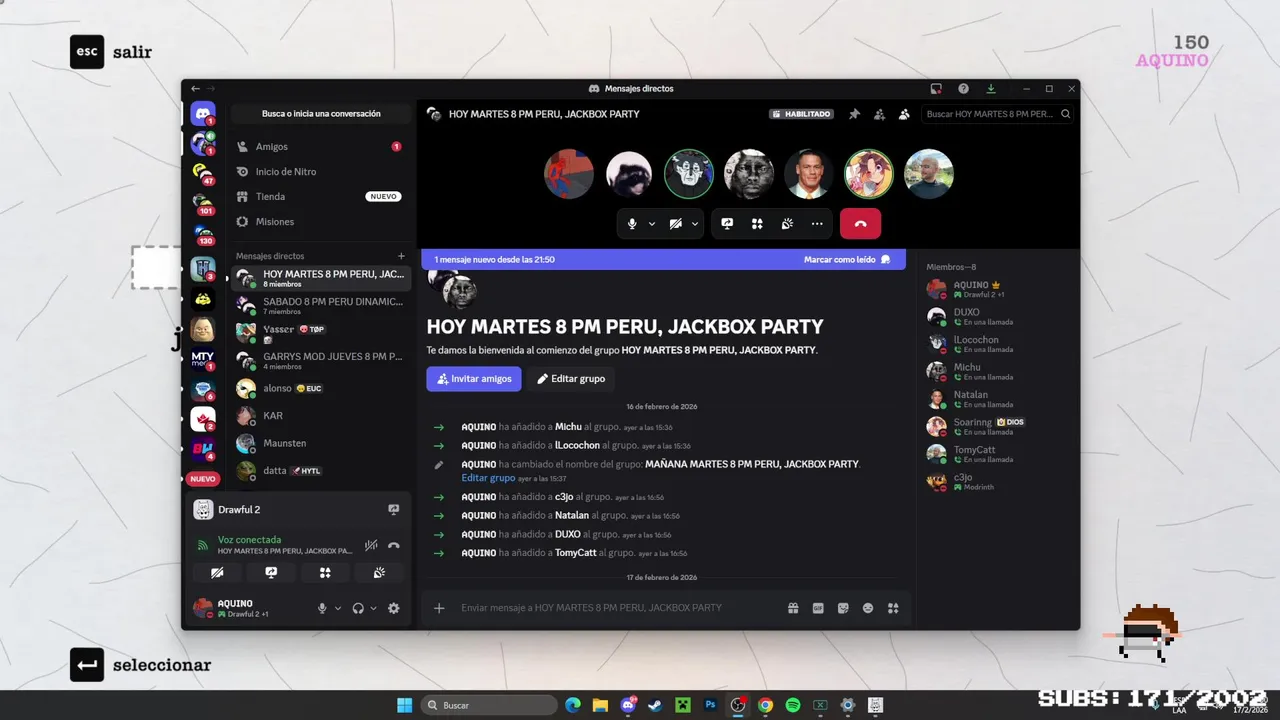This screenshot has width=1280, height=720.
Task: Disconnect from voice in the Voz conectada panel
Action: pos(394,545)
